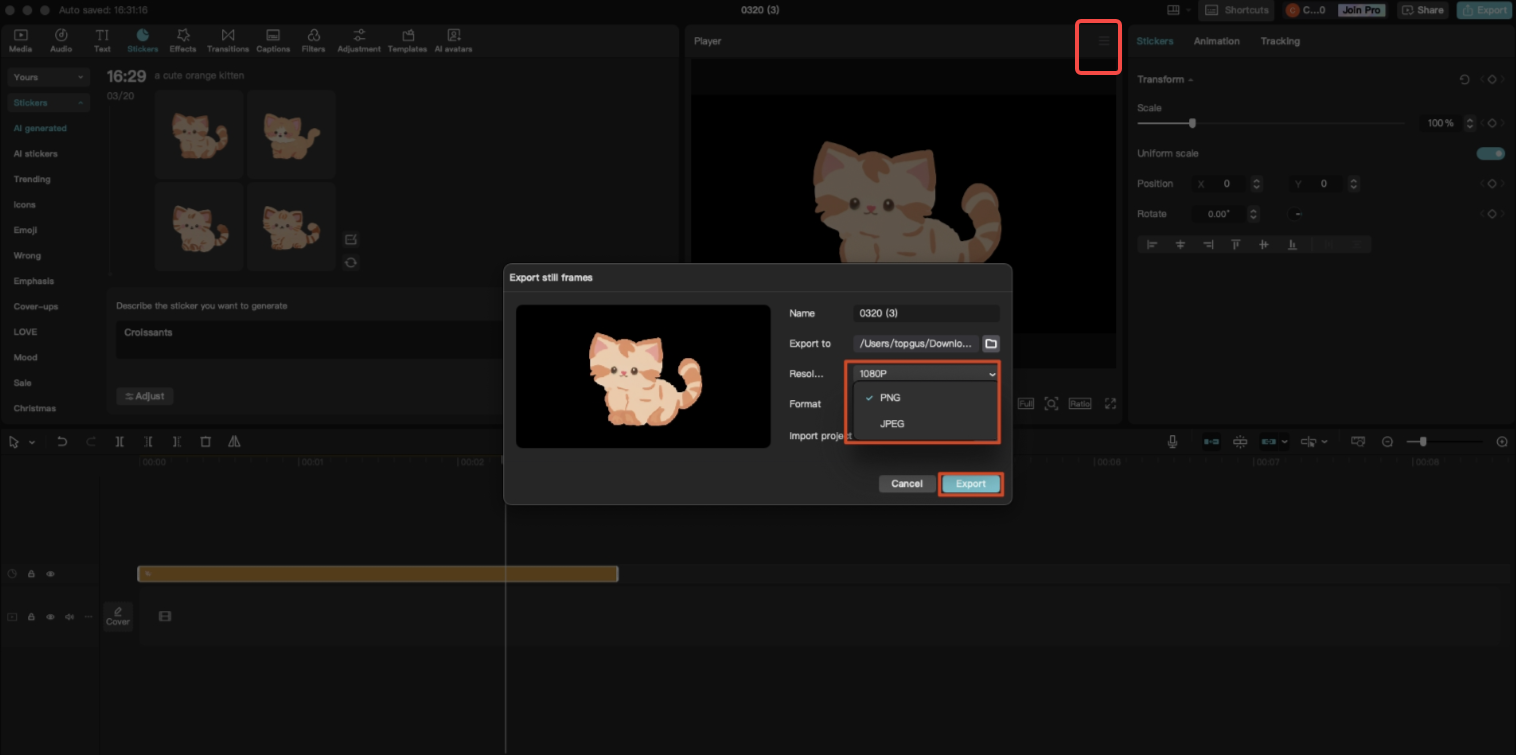The image size is (1516, 755).
Task: Choose JPEG from the format list
Action: point(926,424)
